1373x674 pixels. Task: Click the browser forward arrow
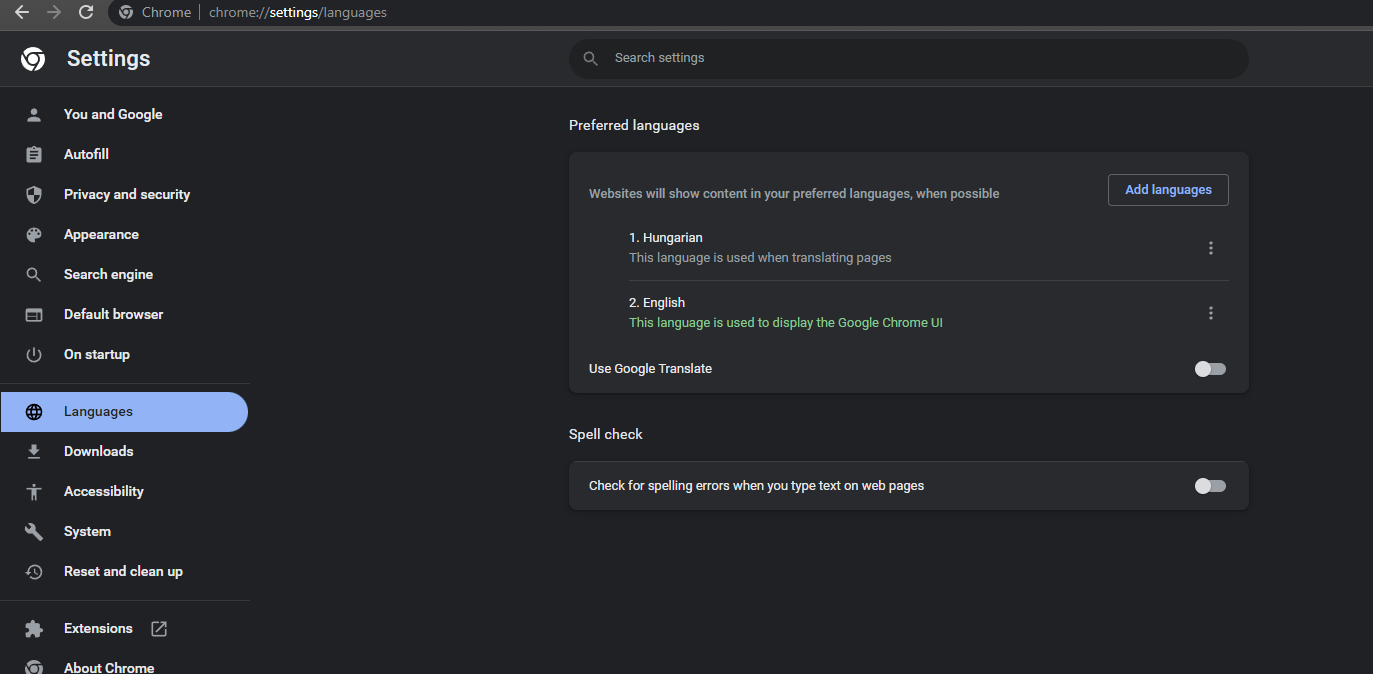54,12
